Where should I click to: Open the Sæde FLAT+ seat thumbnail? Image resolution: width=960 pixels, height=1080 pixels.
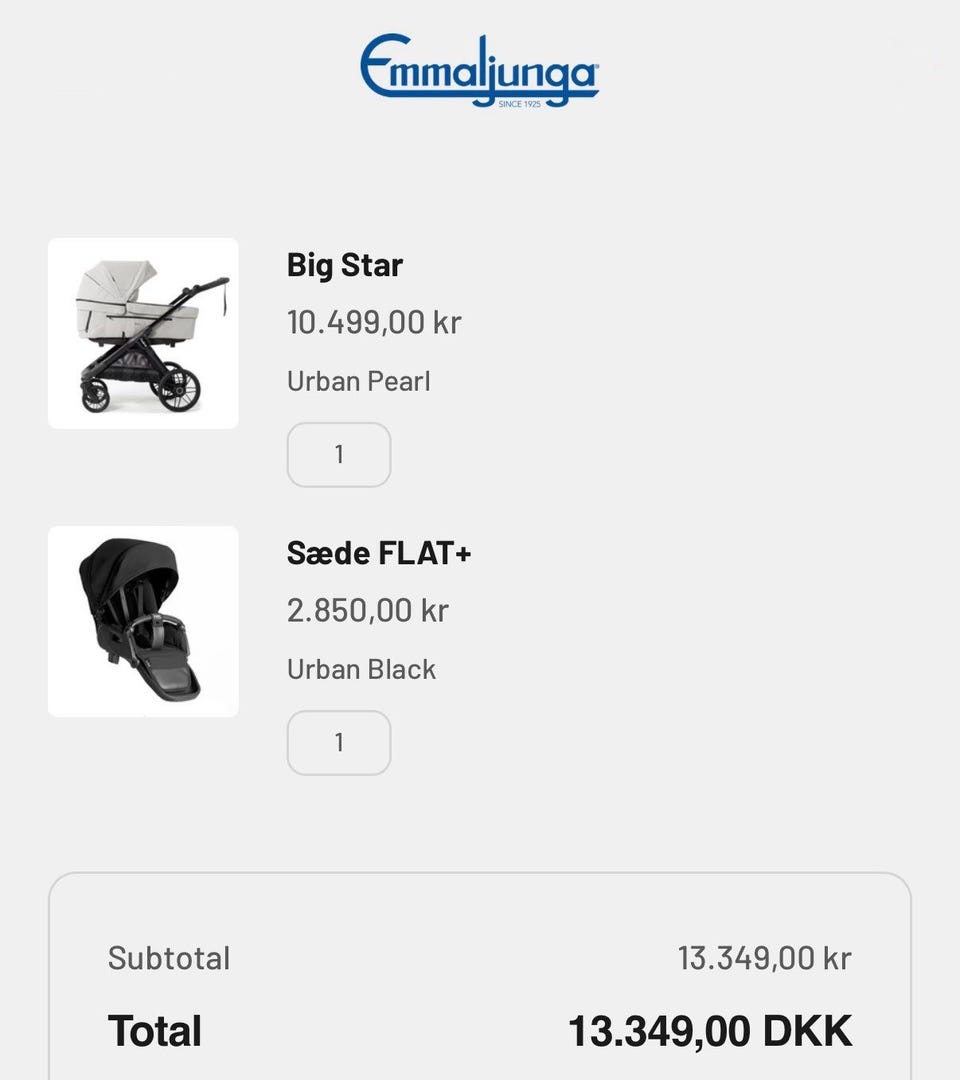click(143, 621)
